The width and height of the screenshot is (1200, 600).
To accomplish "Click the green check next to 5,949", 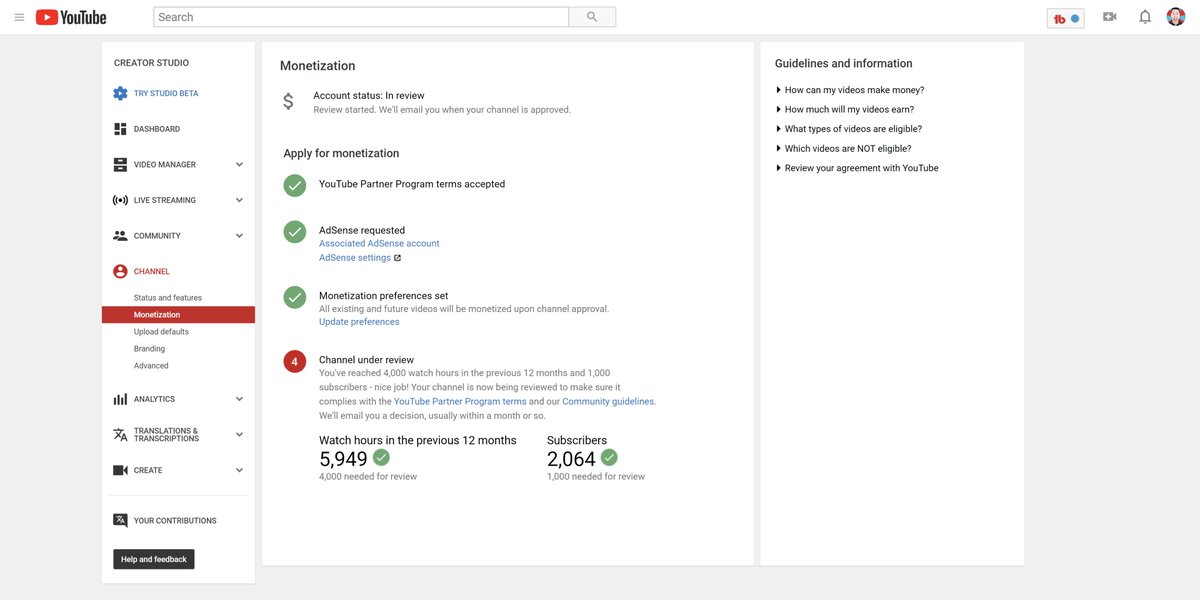I will (x=381, y=457).
